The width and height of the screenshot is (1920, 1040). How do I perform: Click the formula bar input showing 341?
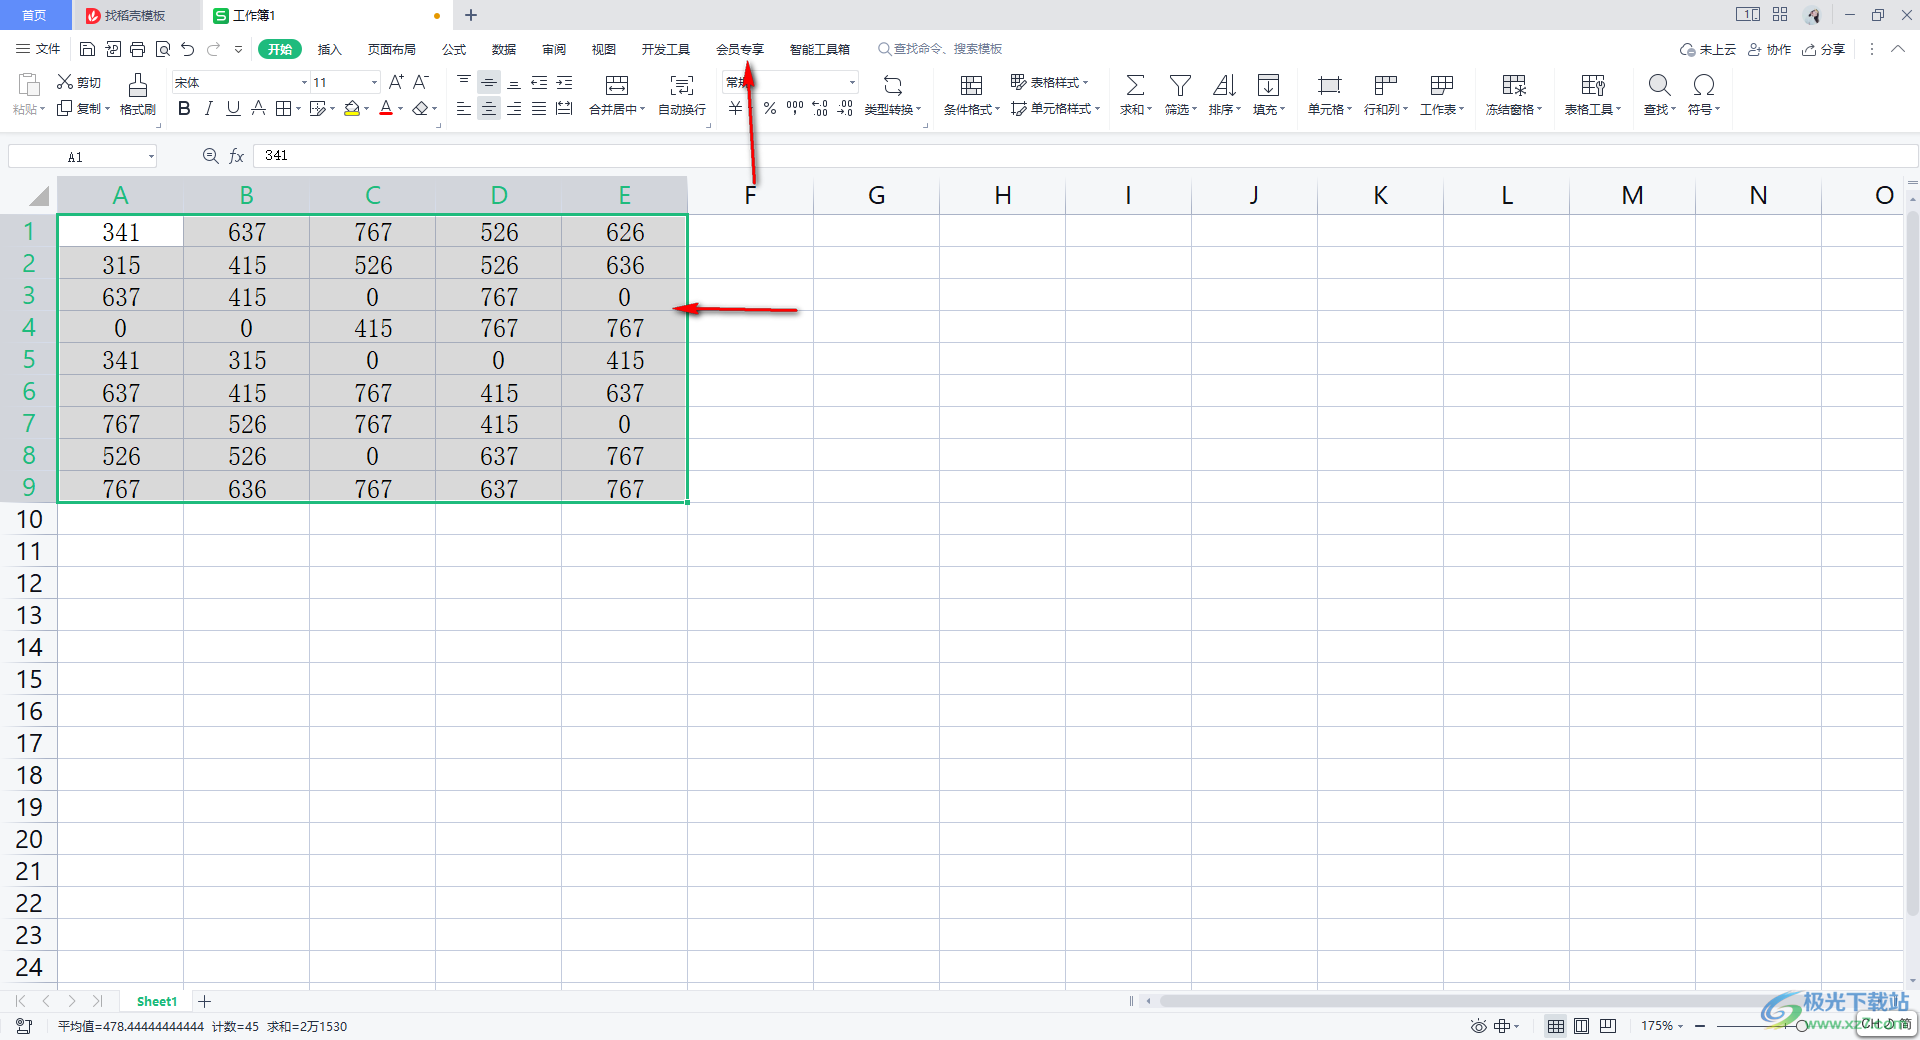pos(1085,156)
